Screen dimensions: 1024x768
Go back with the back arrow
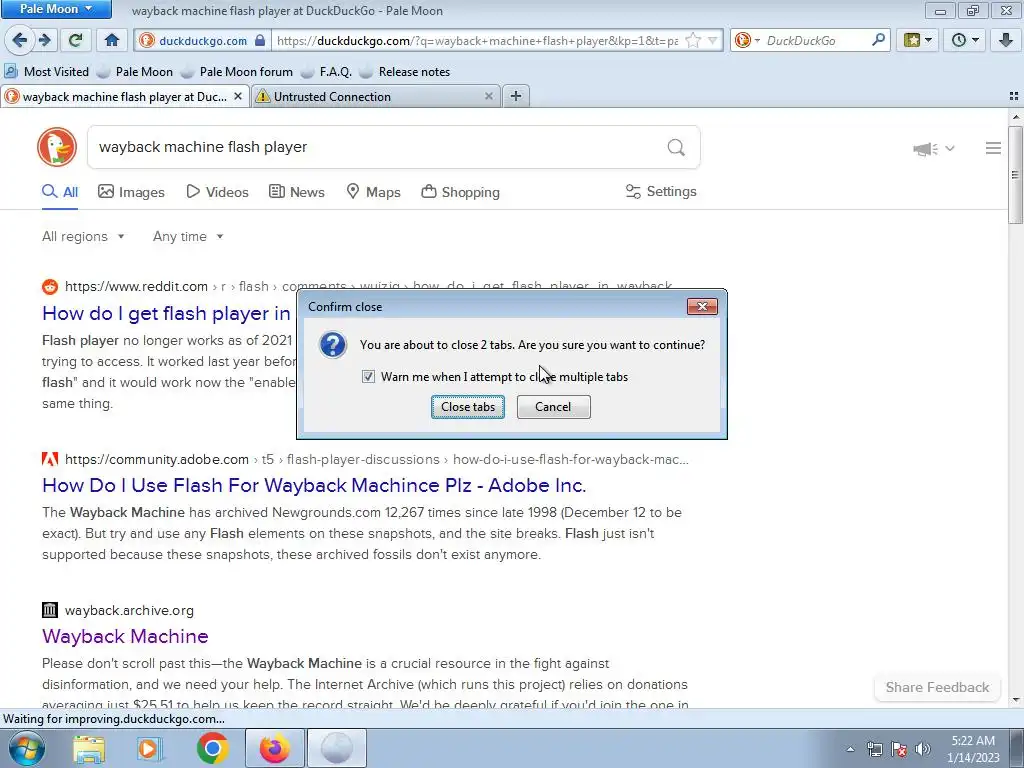pyautogui.click(x=19, y=40)
